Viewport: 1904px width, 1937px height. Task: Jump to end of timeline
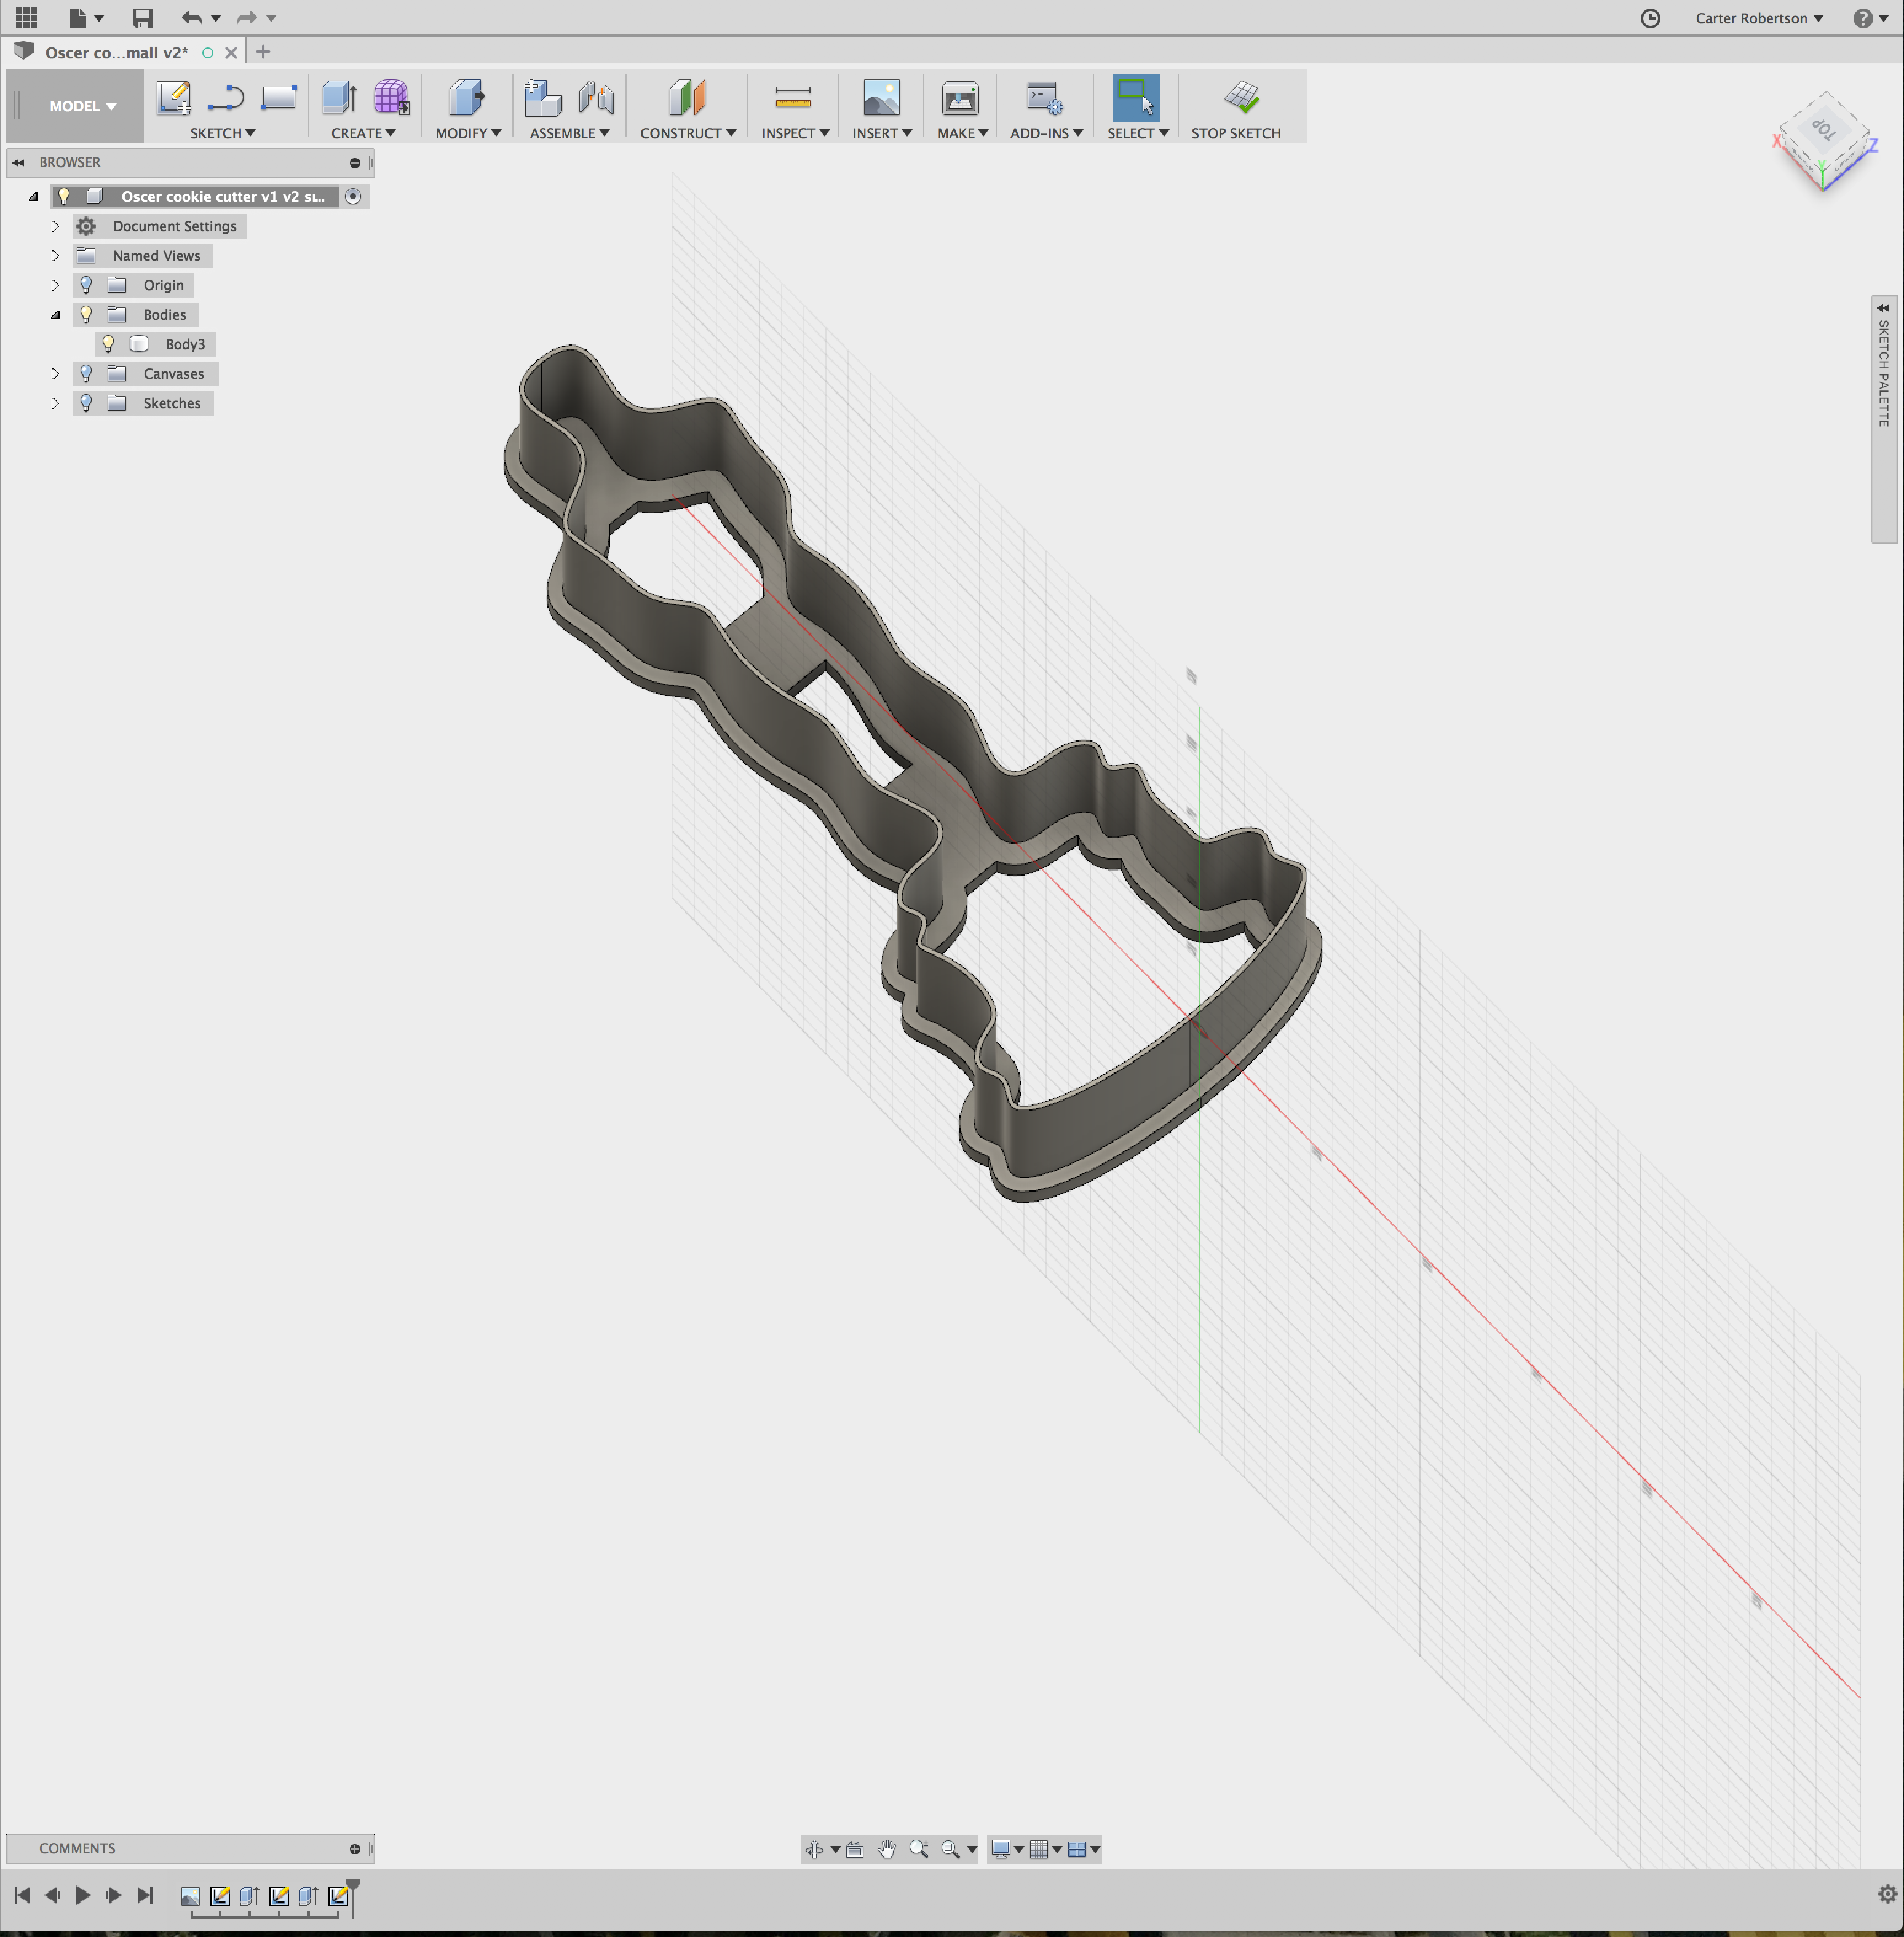145,1895
